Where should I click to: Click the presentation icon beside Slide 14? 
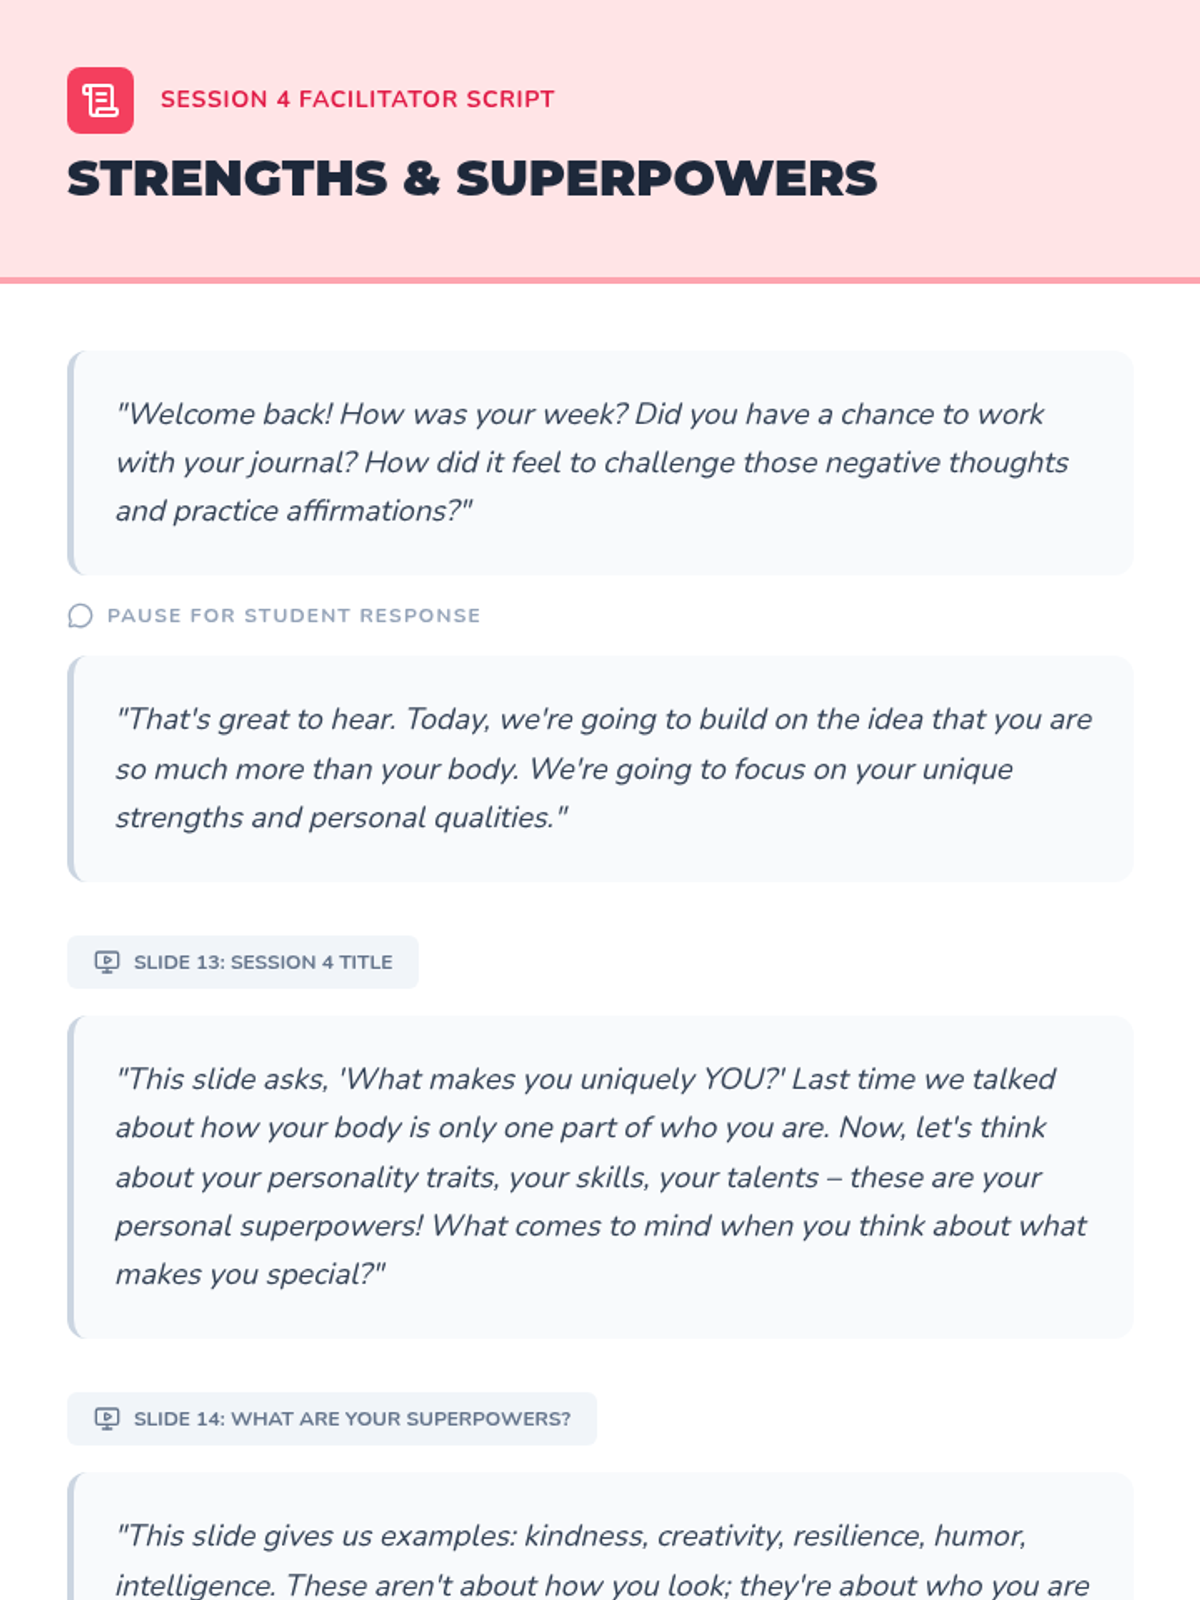107,1419
